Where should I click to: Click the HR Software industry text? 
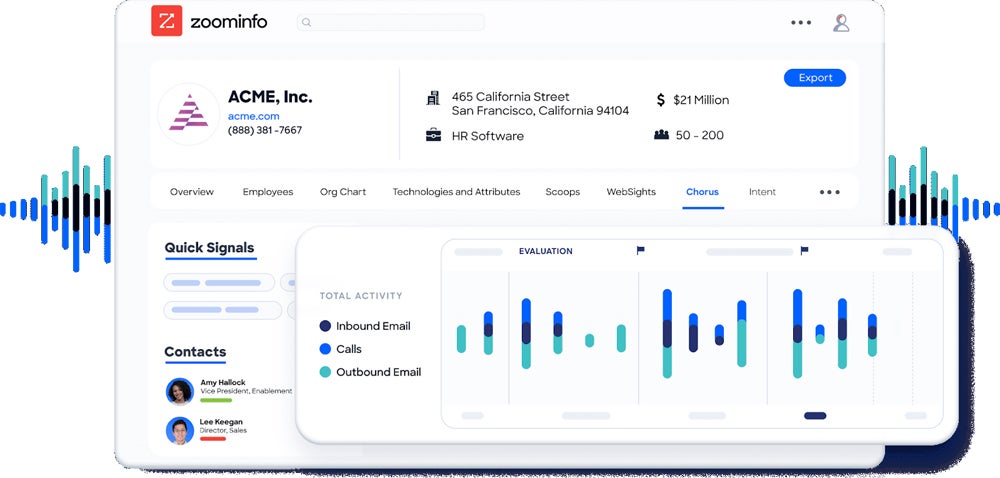click(488, 136)
